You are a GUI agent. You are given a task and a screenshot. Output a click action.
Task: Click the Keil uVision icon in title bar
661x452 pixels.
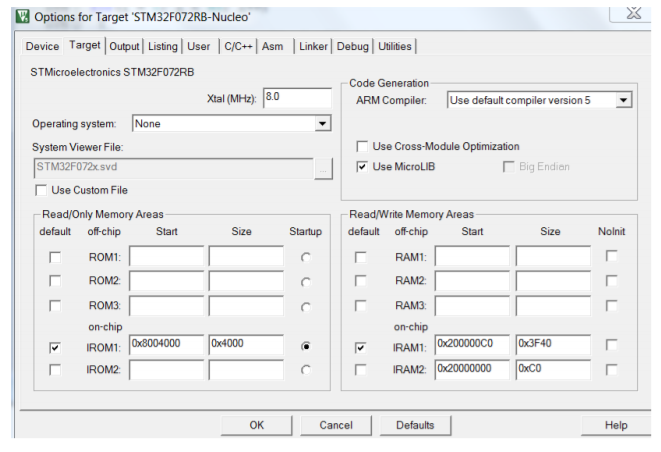pyautogui.click(x=22, y=16)
